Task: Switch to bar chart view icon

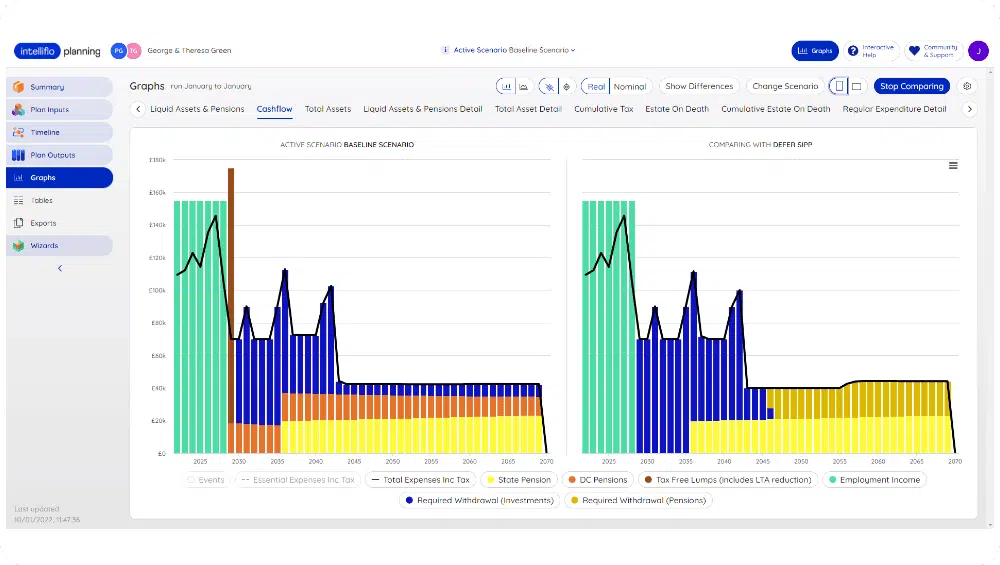Action: pyautogui.click(x=506, y=86)
